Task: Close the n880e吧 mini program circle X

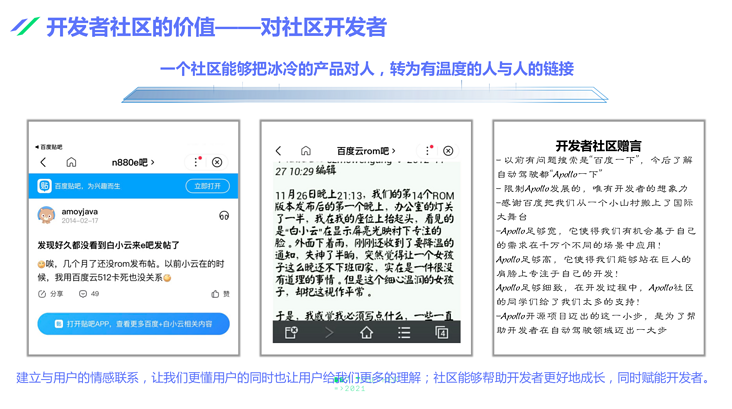Action: pos(217,162)
